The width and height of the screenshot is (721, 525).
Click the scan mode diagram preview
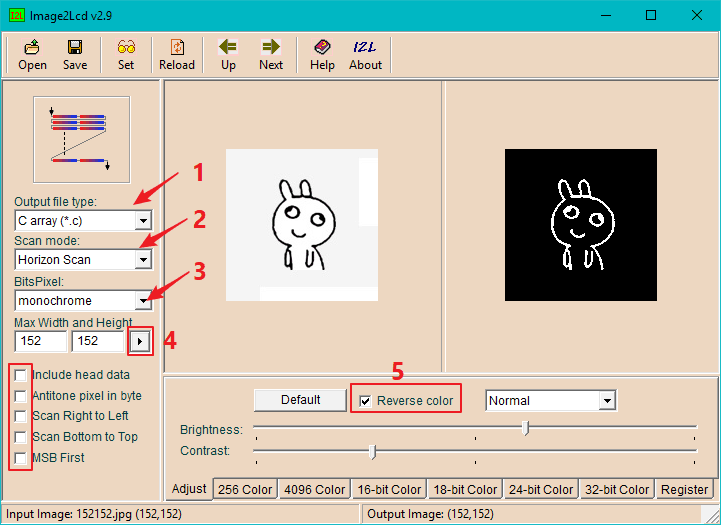[x=82, y=140]
